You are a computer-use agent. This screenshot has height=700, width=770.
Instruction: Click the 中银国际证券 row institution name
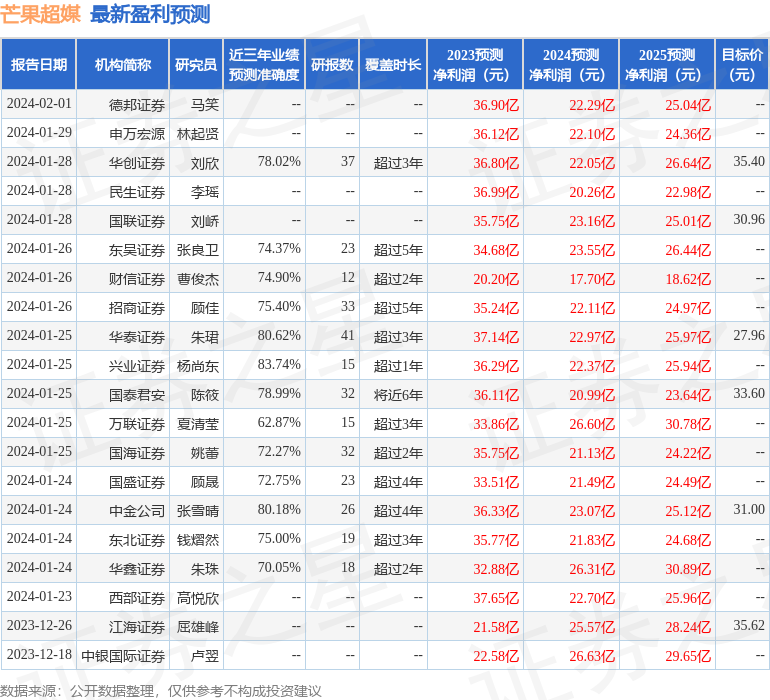[x=123, y=656]
